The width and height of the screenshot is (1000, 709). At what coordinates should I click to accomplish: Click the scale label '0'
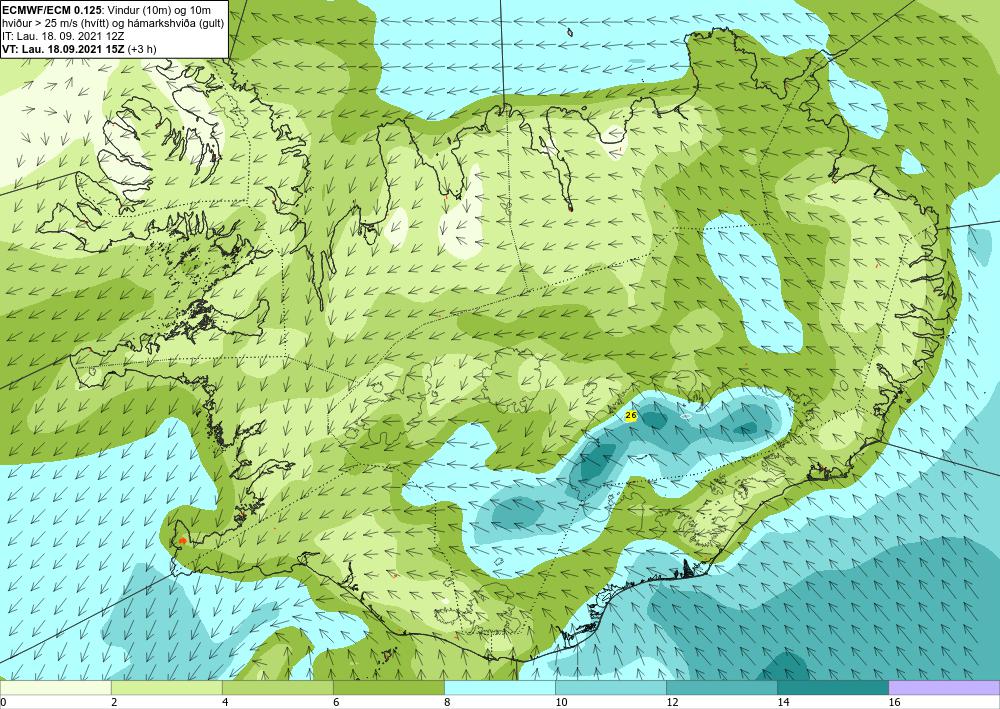tap(3, 702)
